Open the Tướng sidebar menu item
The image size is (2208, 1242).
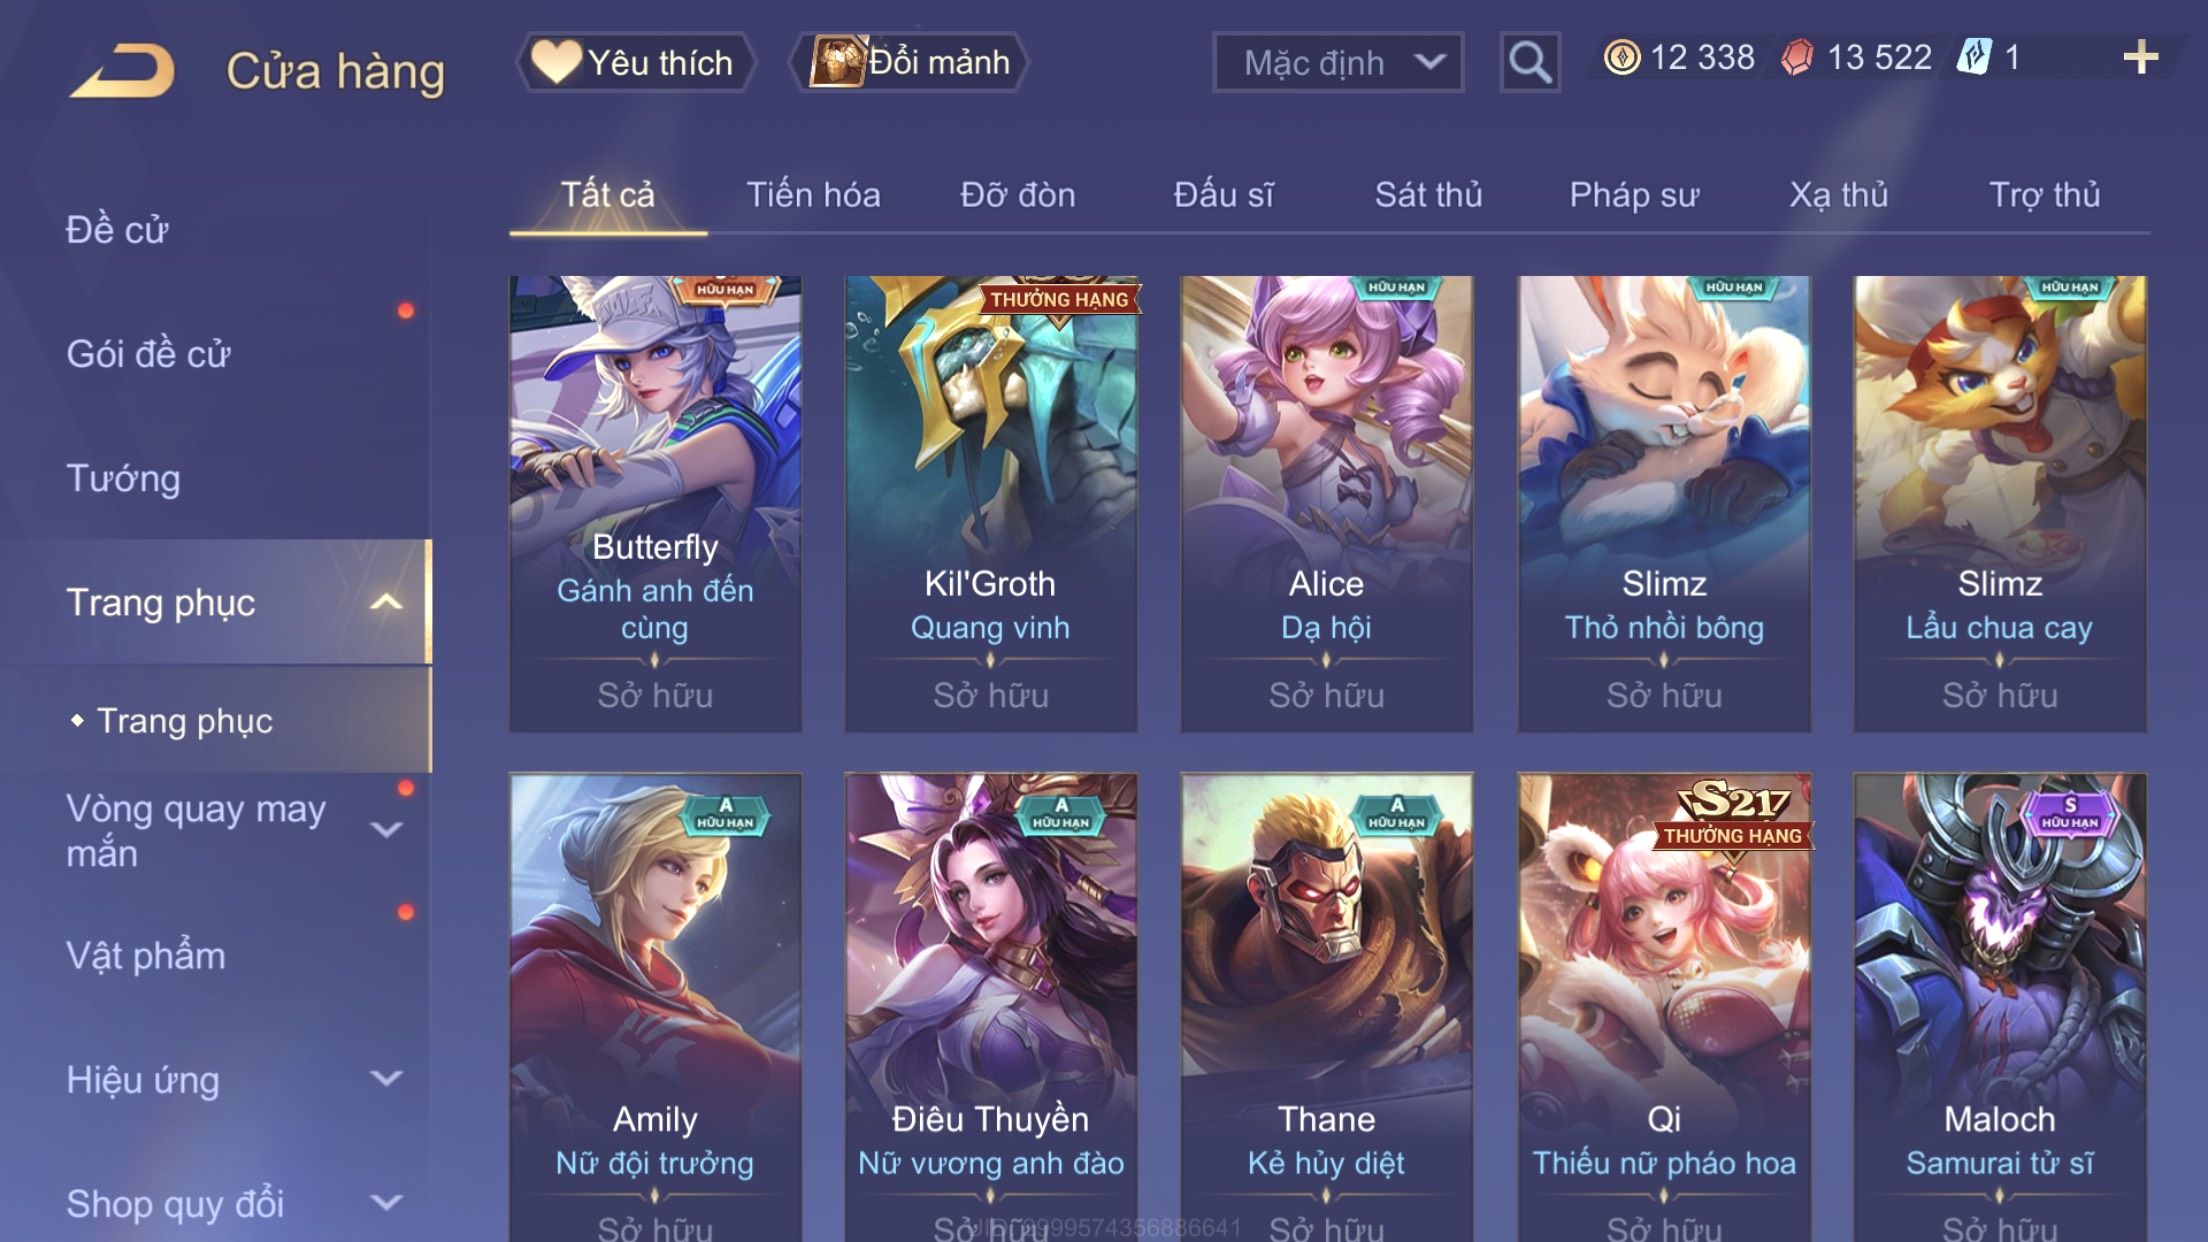coord(123,478)
